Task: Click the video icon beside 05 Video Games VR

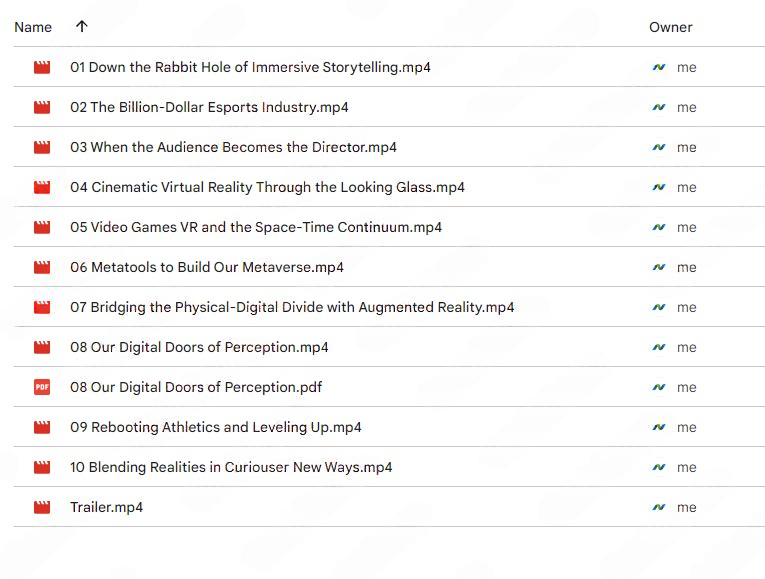Action: pos(42,227)
